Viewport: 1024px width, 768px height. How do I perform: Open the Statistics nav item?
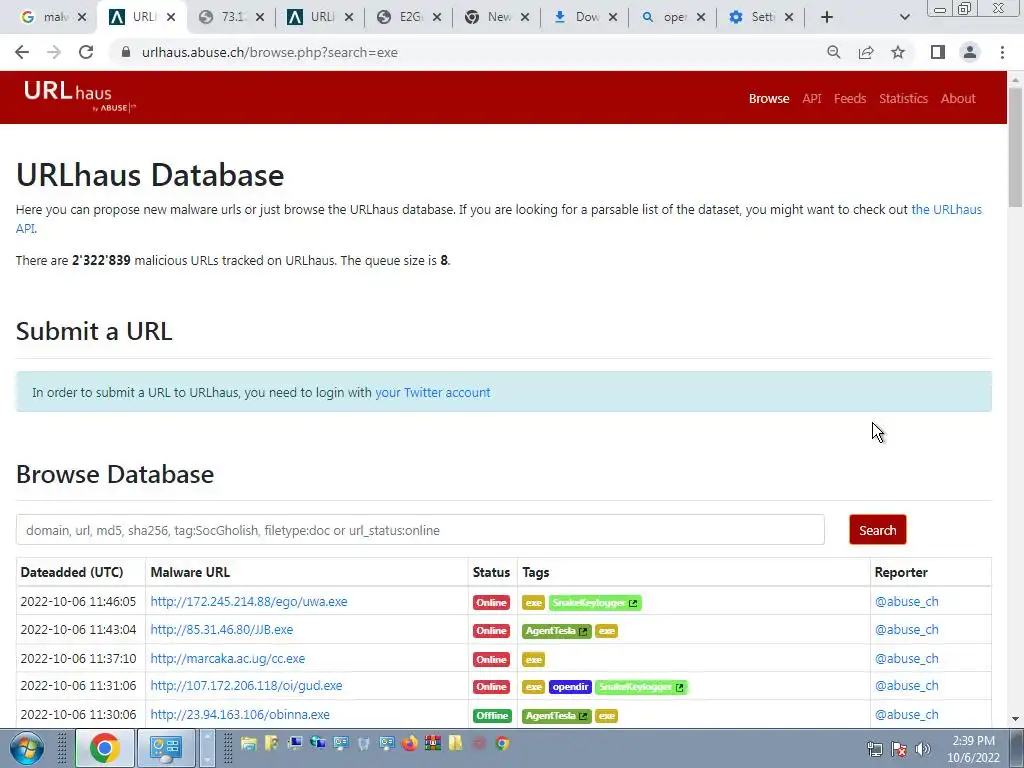click(903, 99)
